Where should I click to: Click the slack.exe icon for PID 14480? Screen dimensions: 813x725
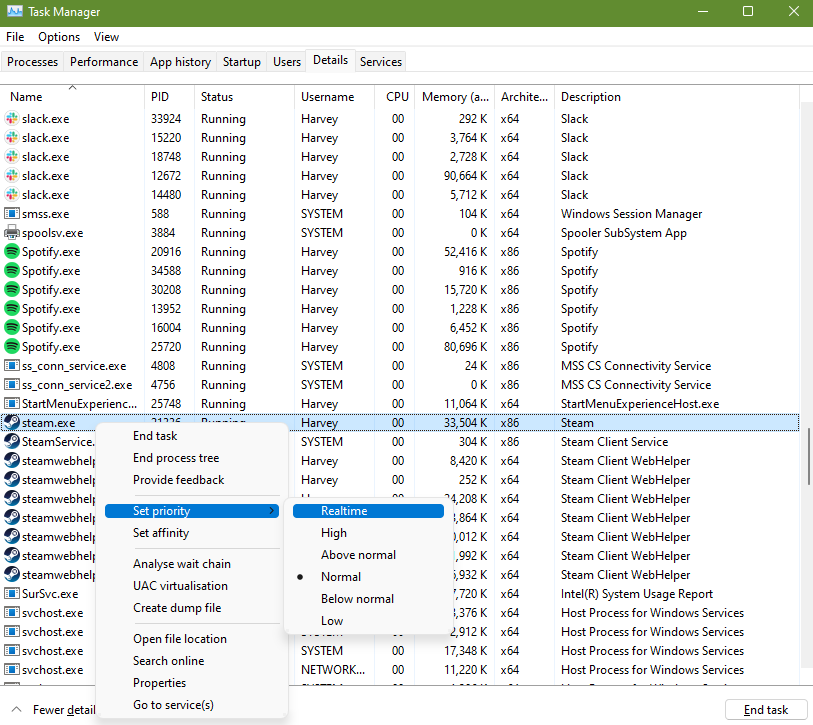click(11, 195)
